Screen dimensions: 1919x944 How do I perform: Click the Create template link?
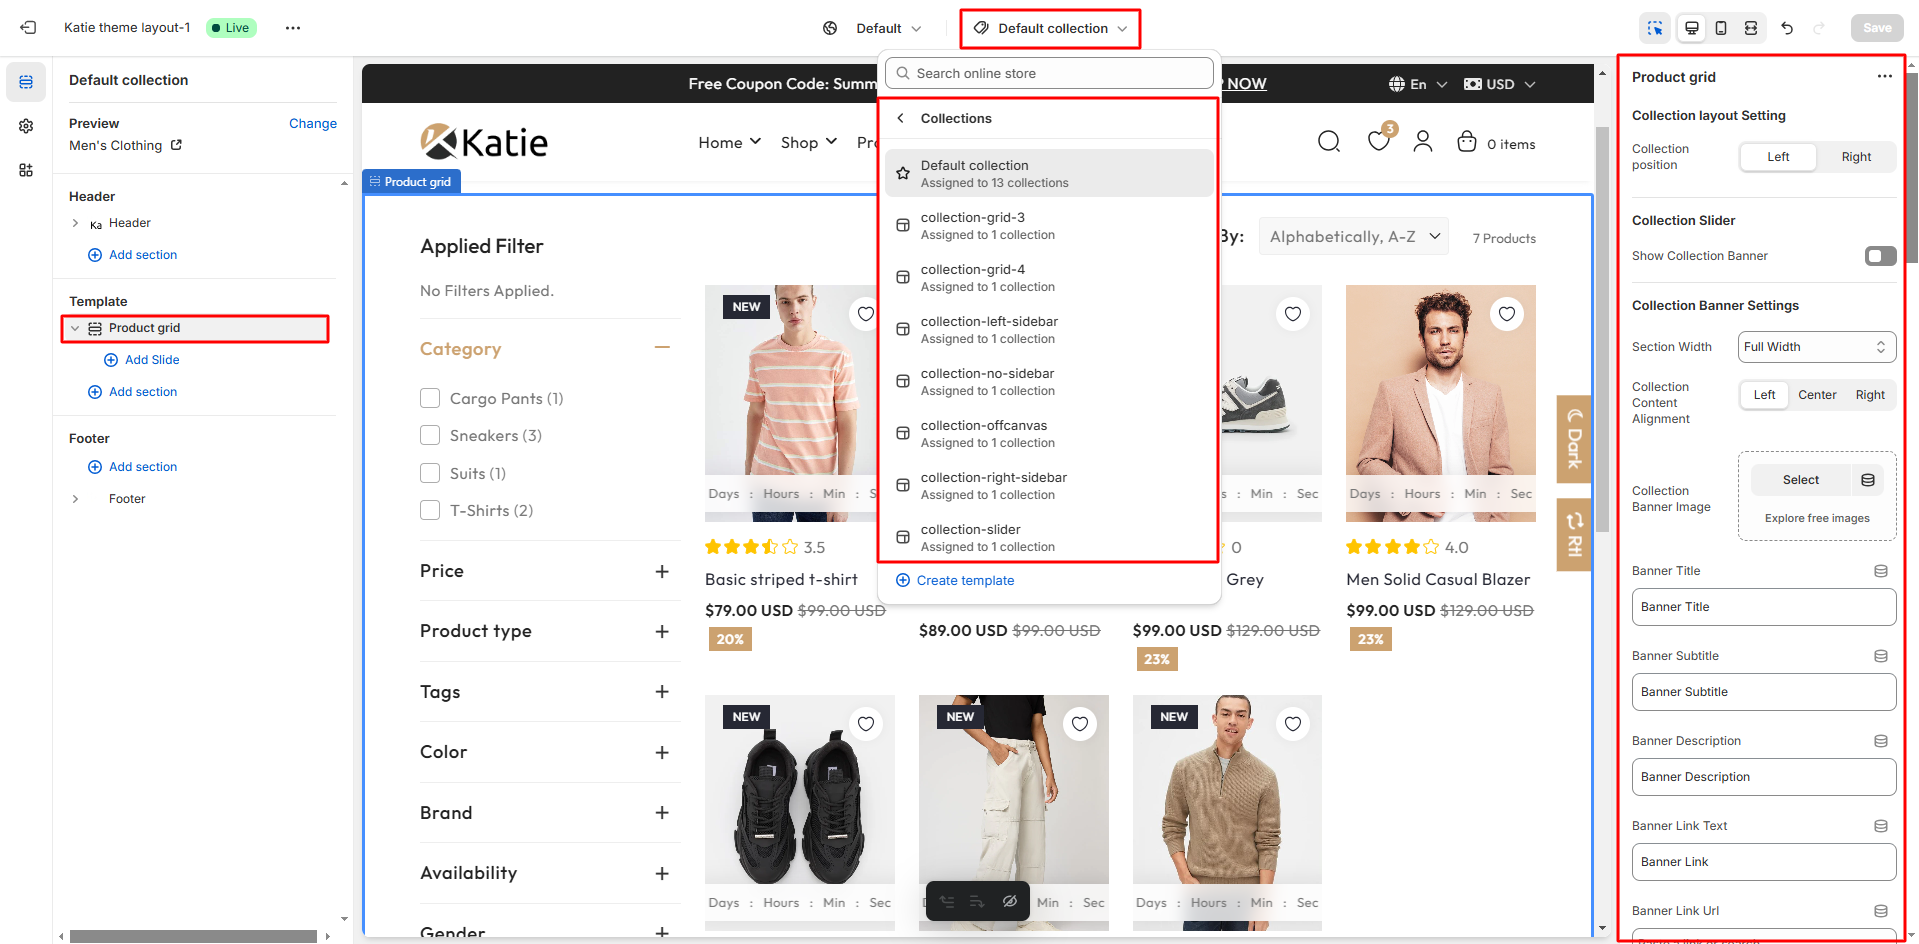[x=964, y=581]
